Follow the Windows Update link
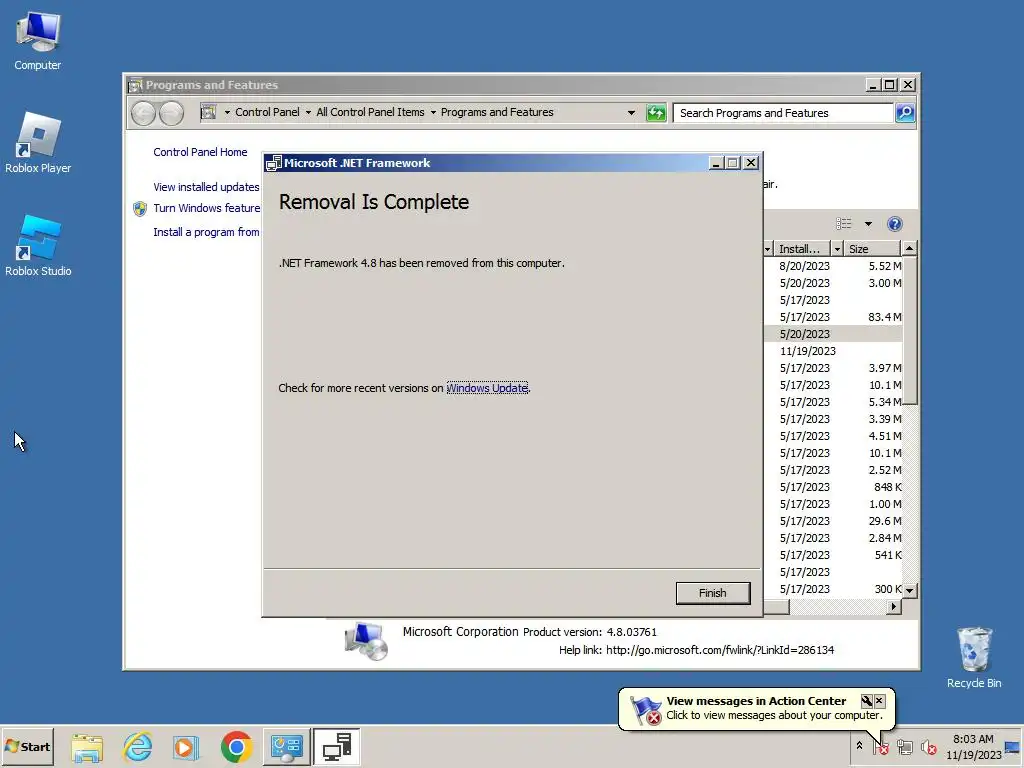Viewport: 1024px width, 768px height. 487,388
